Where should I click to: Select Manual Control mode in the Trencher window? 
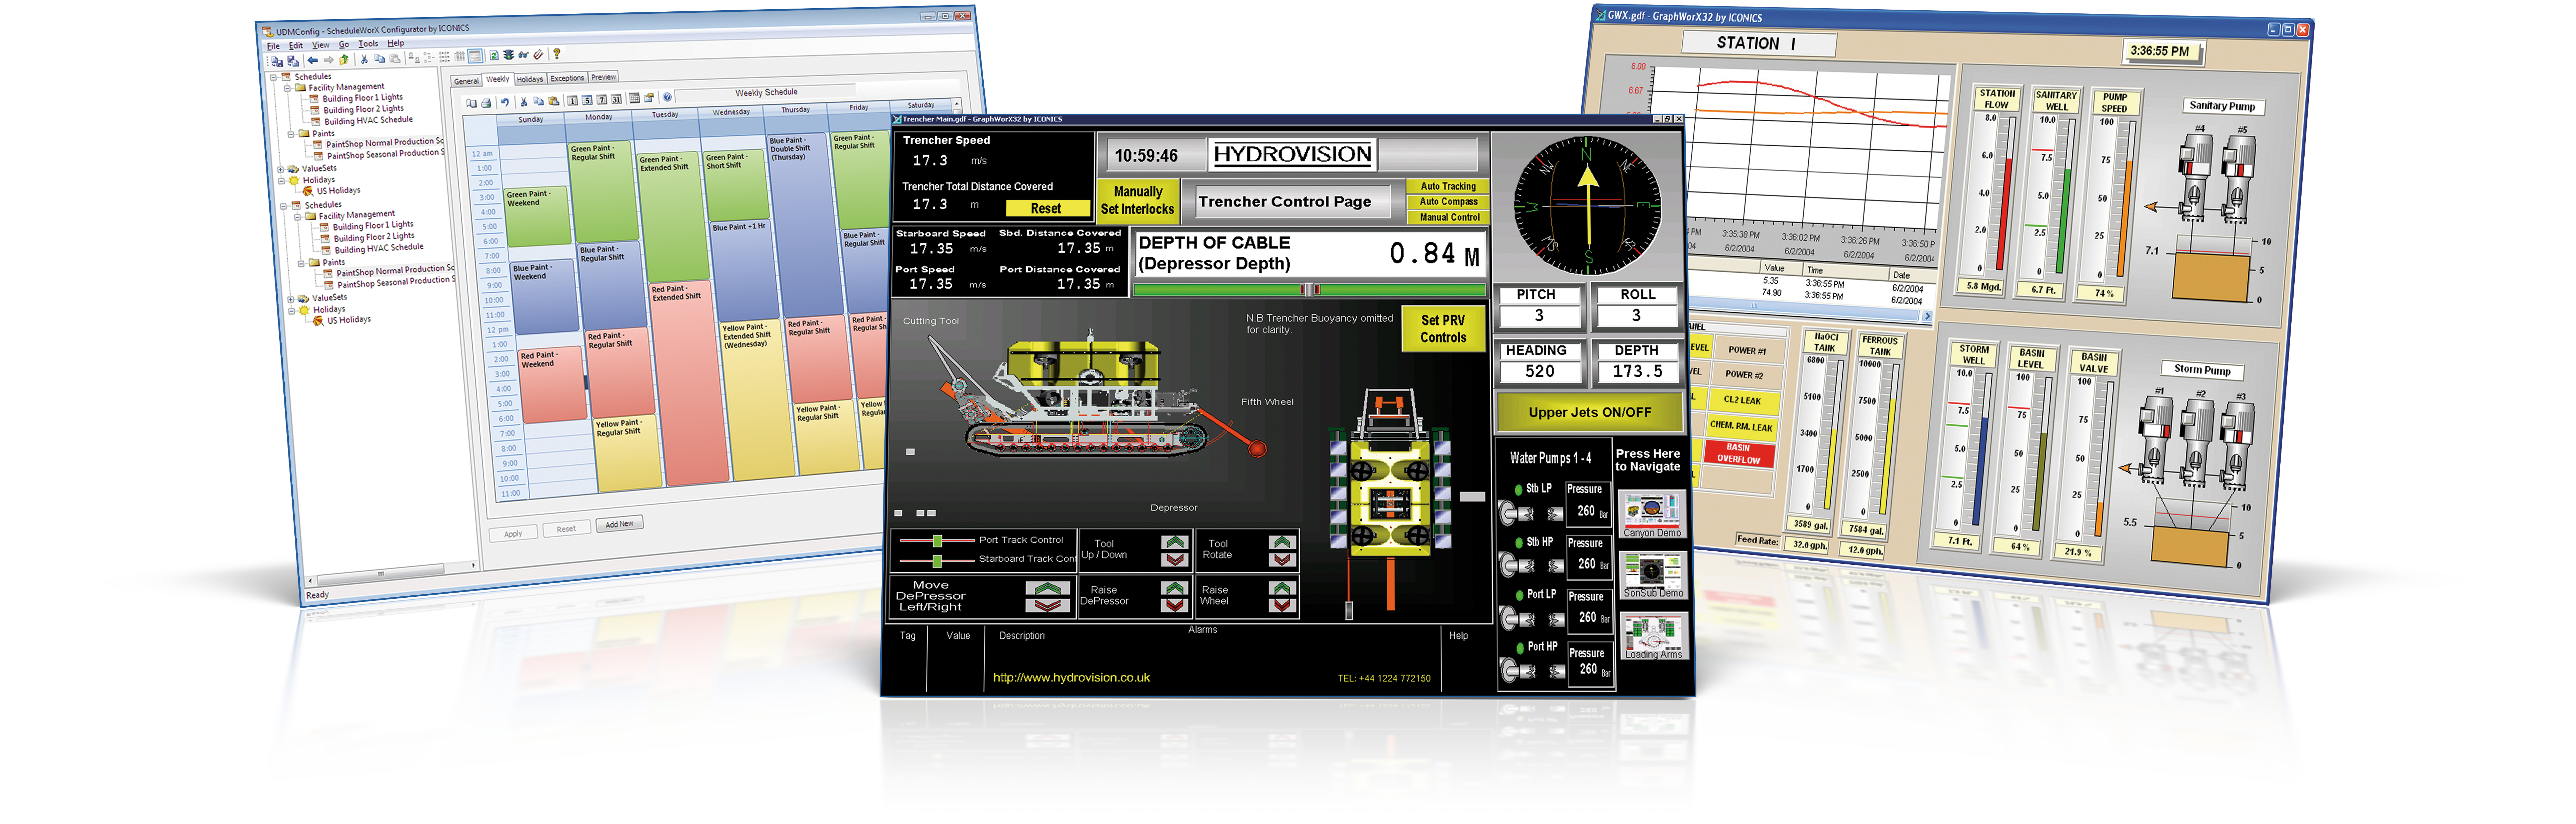pos(1448,217)
